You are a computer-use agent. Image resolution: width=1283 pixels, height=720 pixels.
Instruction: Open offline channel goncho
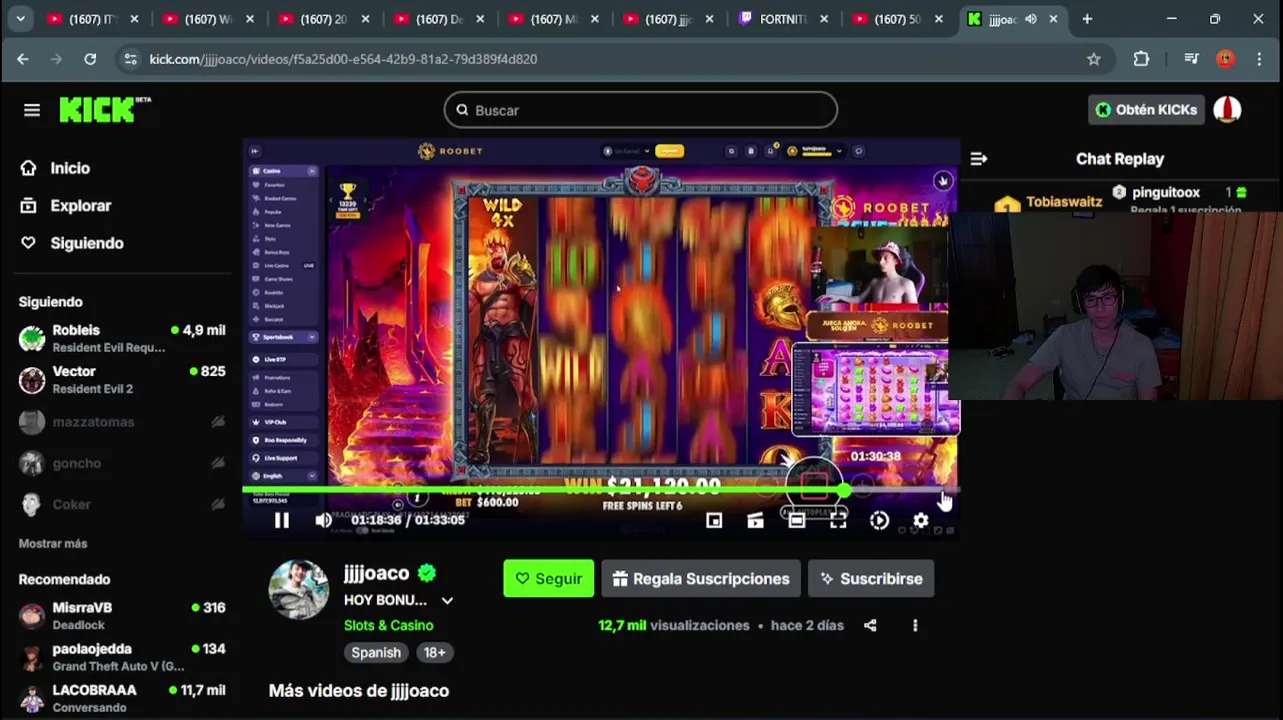click(x=122, y=463)
